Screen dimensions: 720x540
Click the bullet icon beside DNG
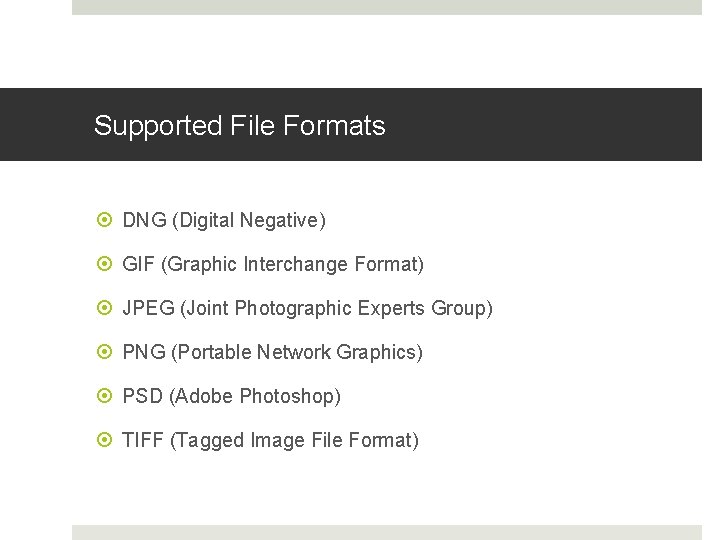coord(105,219)
